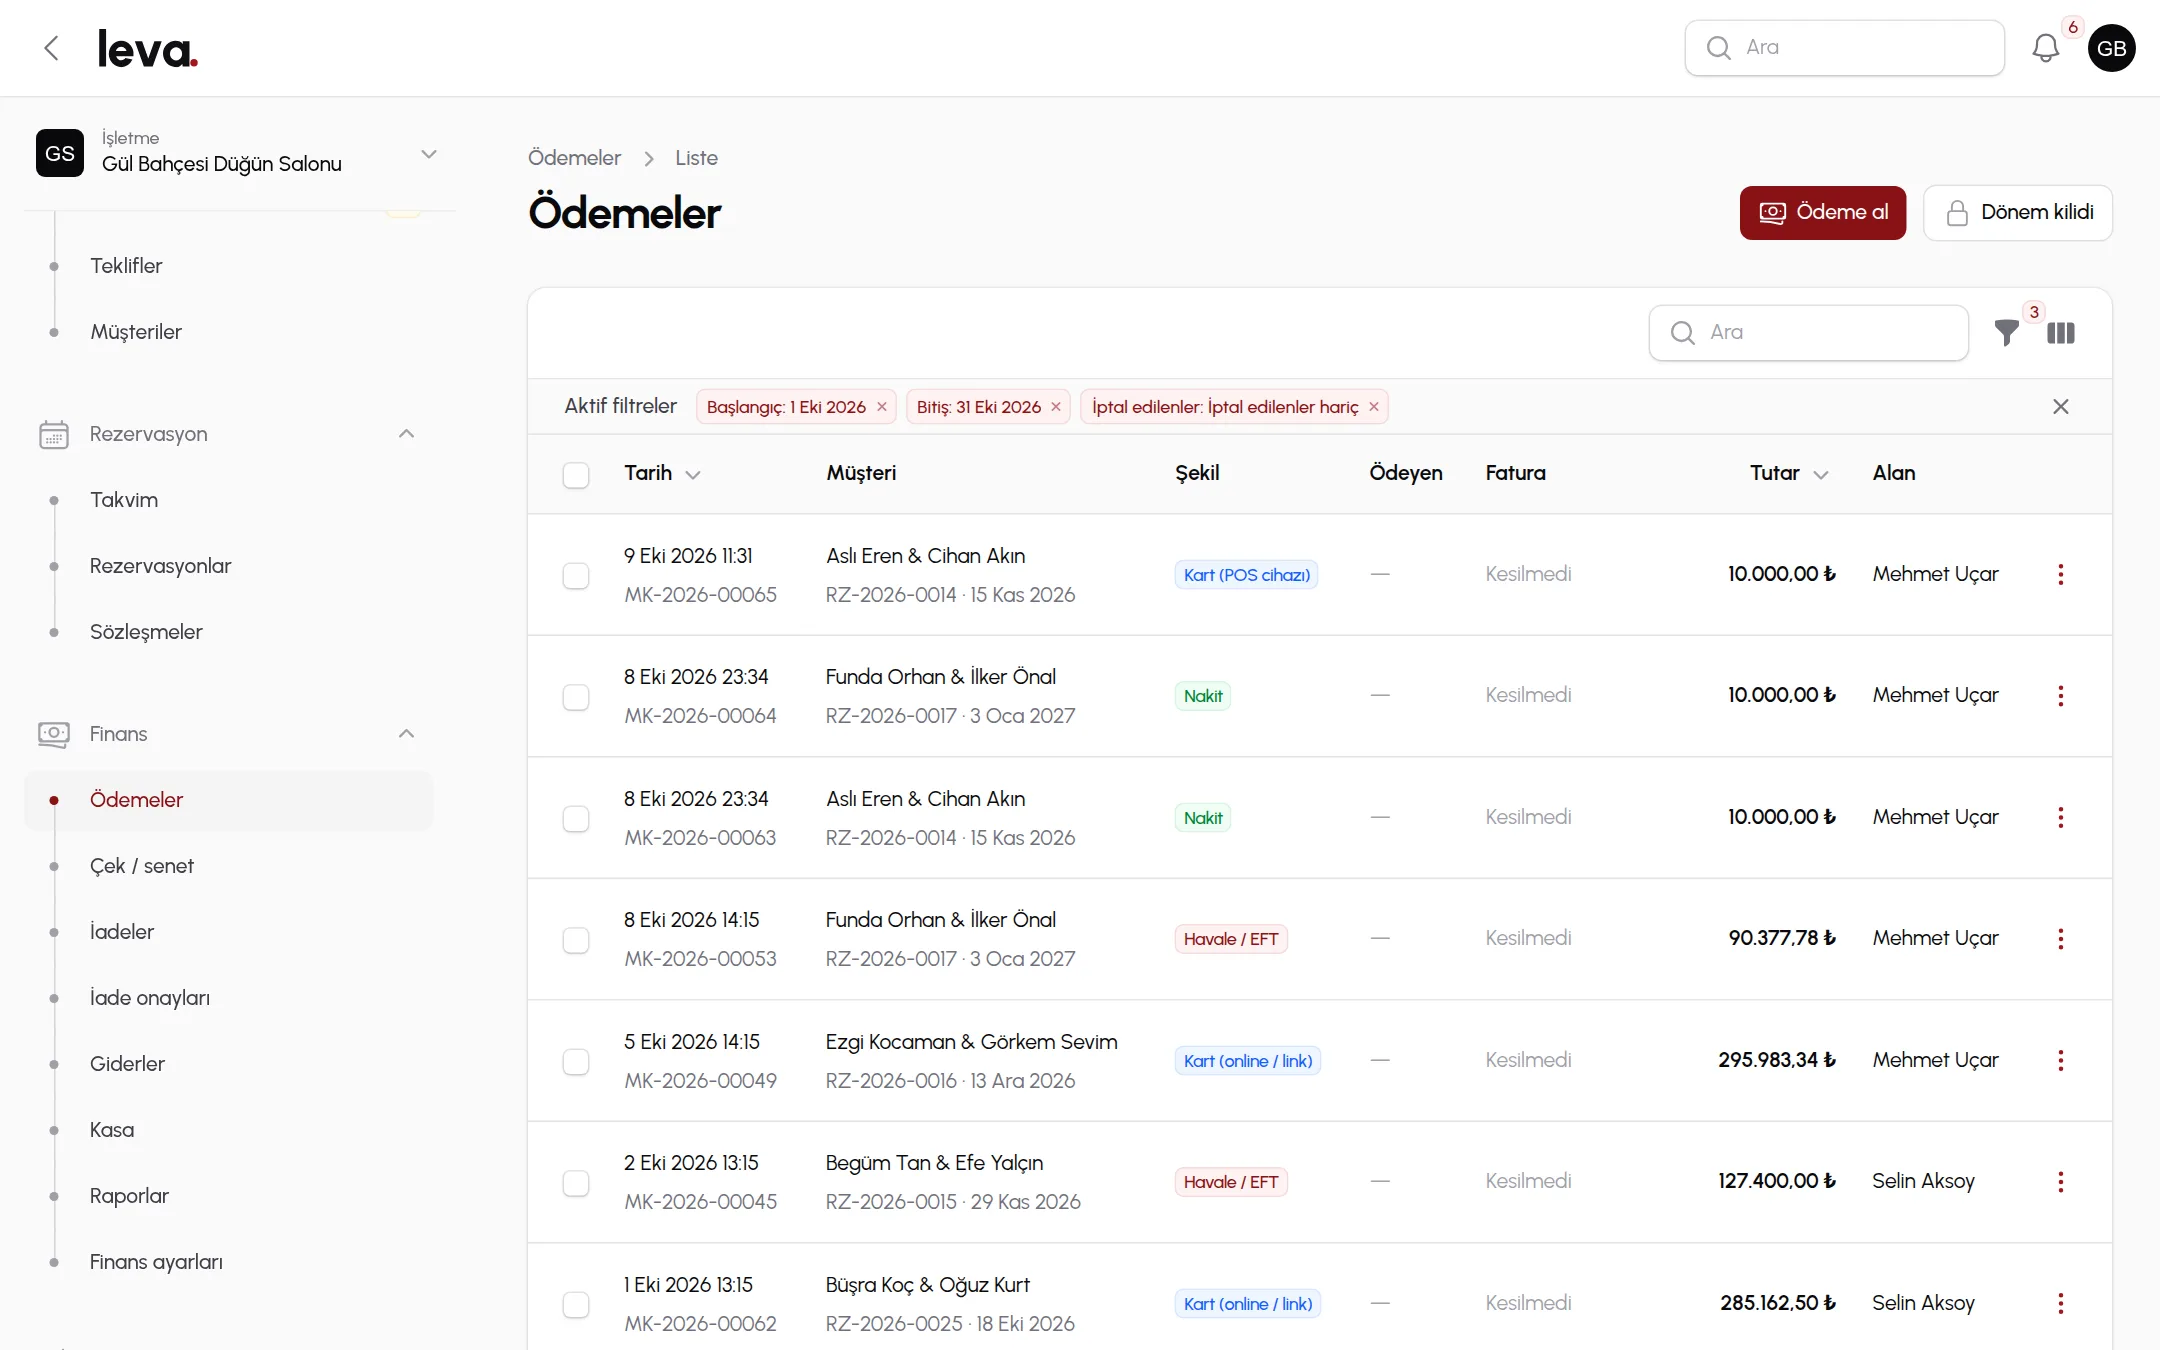
Task: Open Çek / senet in the Finans menu
Action: (142, 866)
